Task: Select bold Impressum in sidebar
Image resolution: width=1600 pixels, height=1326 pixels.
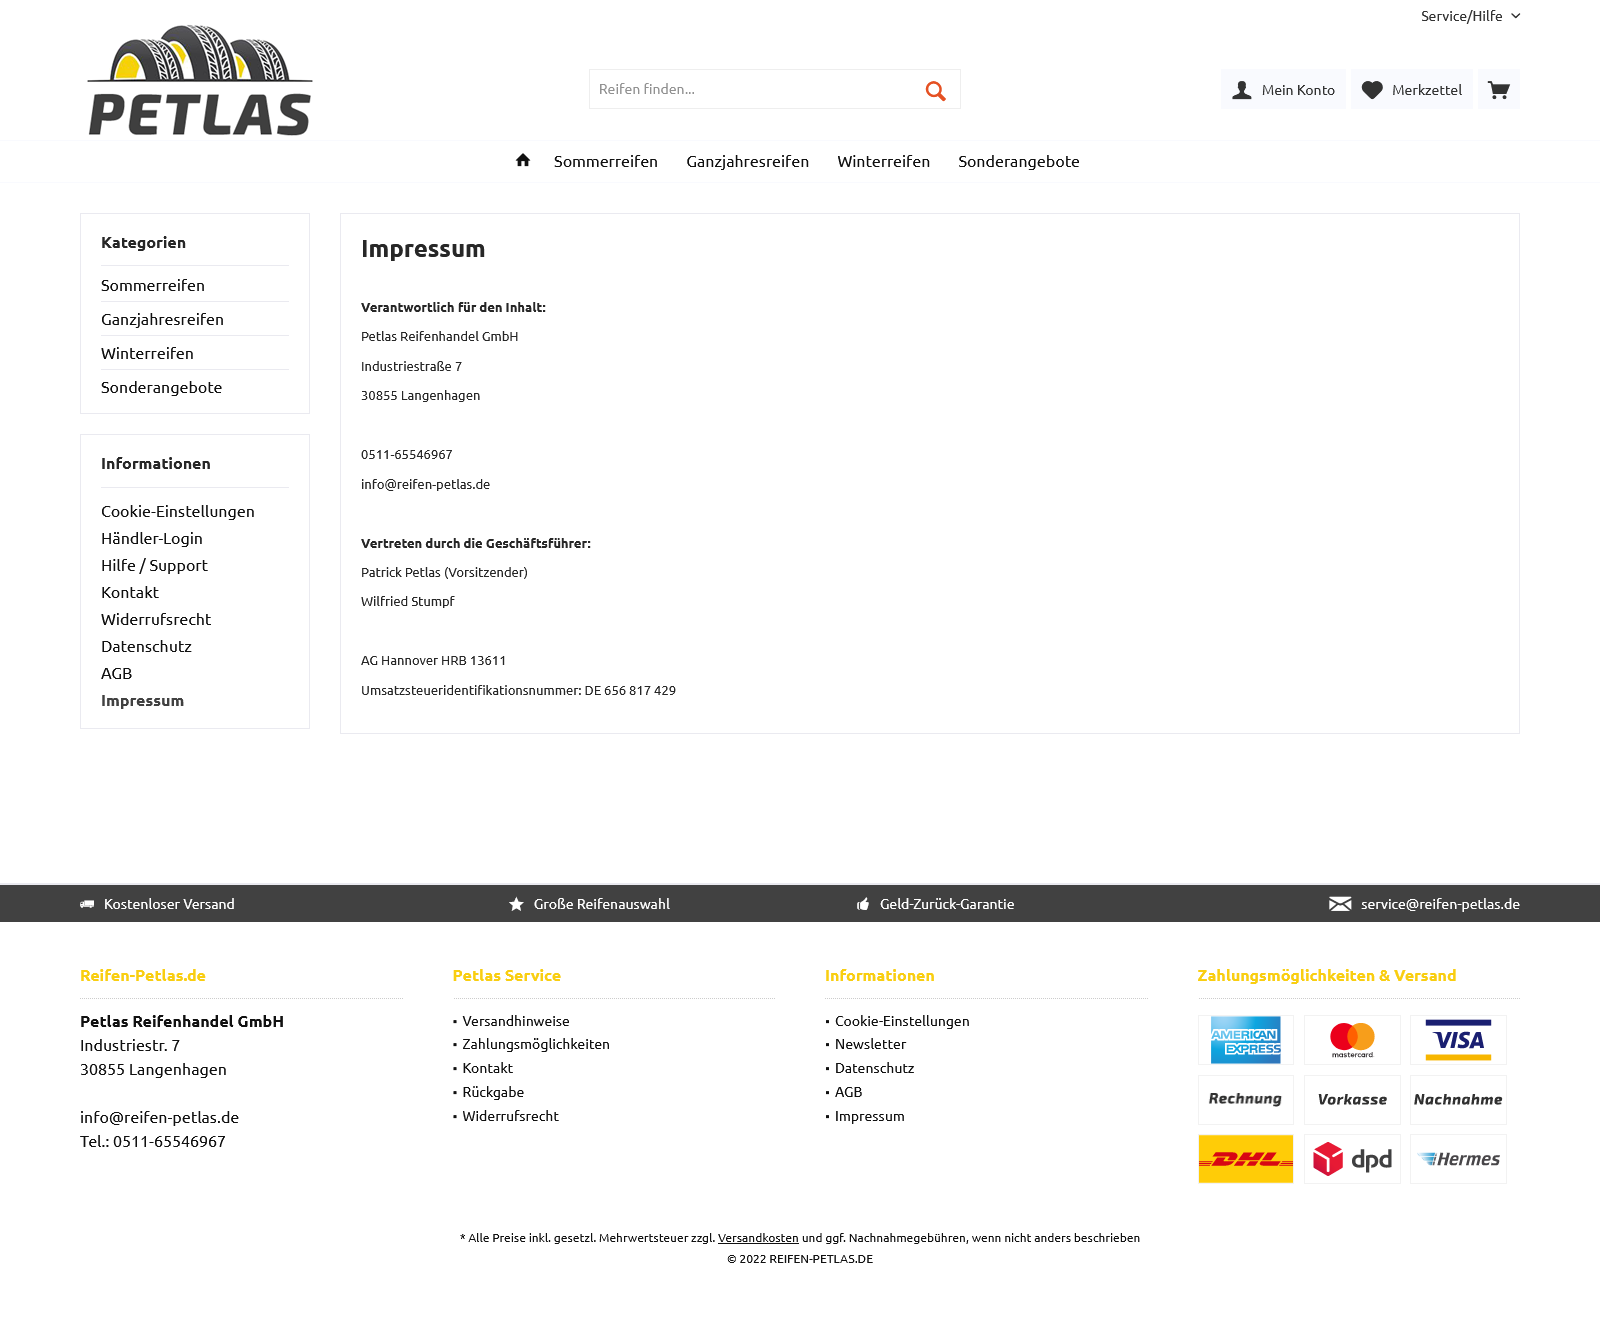Action: (x=142, y=700)
